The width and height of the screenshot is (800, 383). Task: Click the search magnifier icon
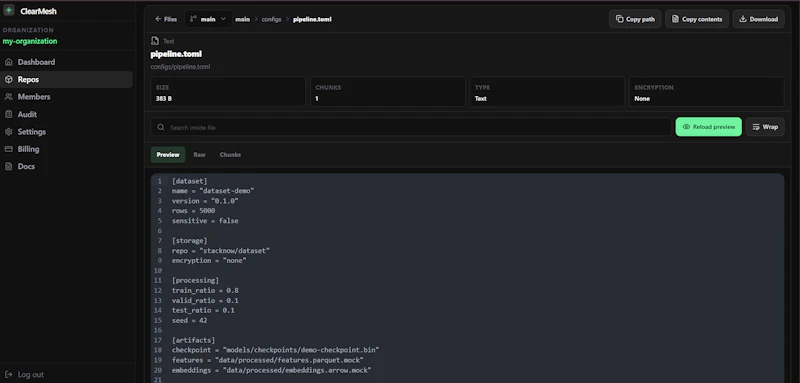161,127
